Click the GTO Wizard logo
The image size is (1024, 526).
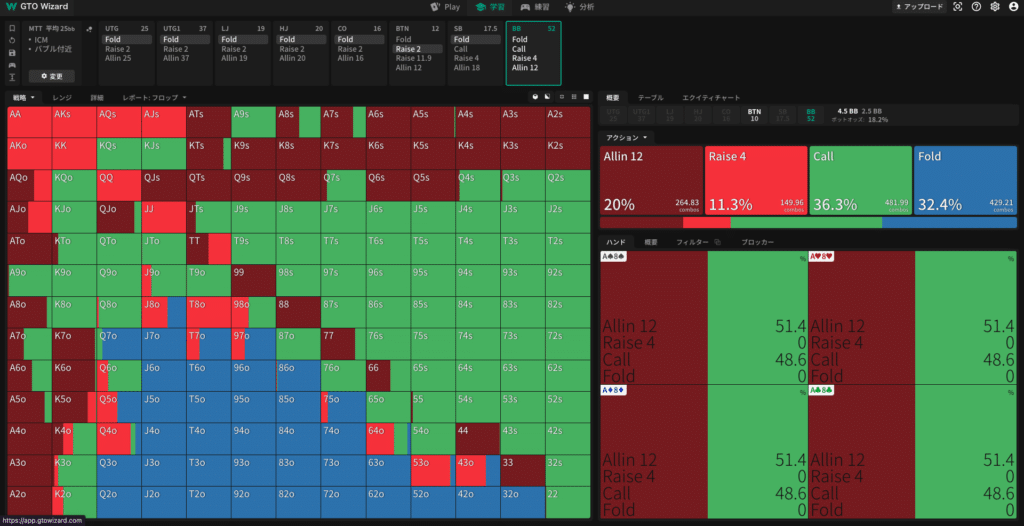(36, 7)
